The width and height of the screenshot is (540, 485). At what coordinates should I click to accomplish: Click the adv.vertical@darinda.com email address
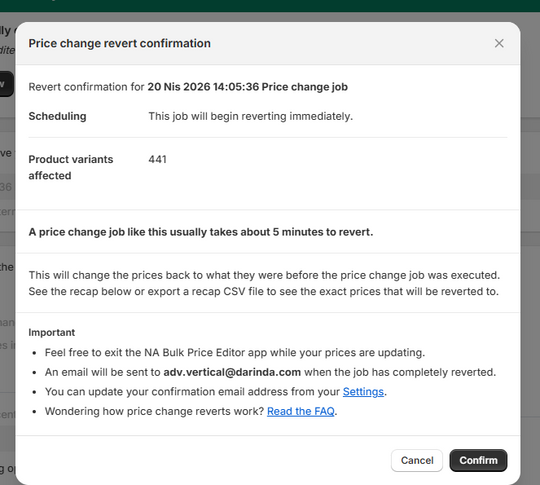point(232,372)
